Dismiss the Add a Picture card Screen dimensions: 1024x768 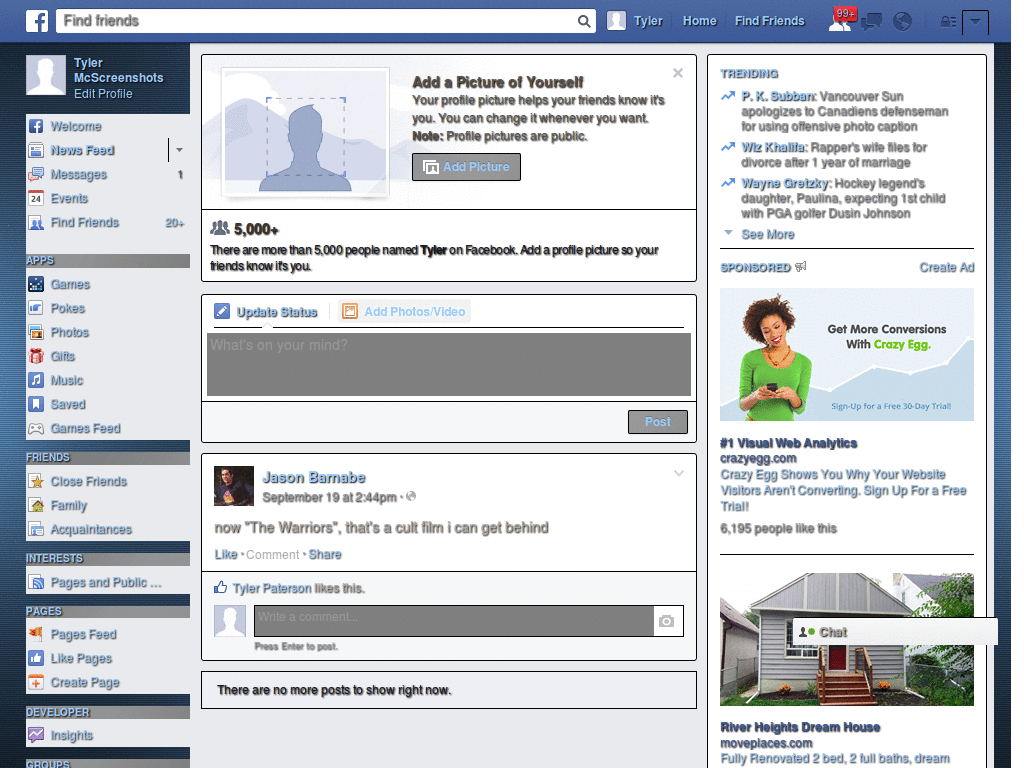click(678, 73)
